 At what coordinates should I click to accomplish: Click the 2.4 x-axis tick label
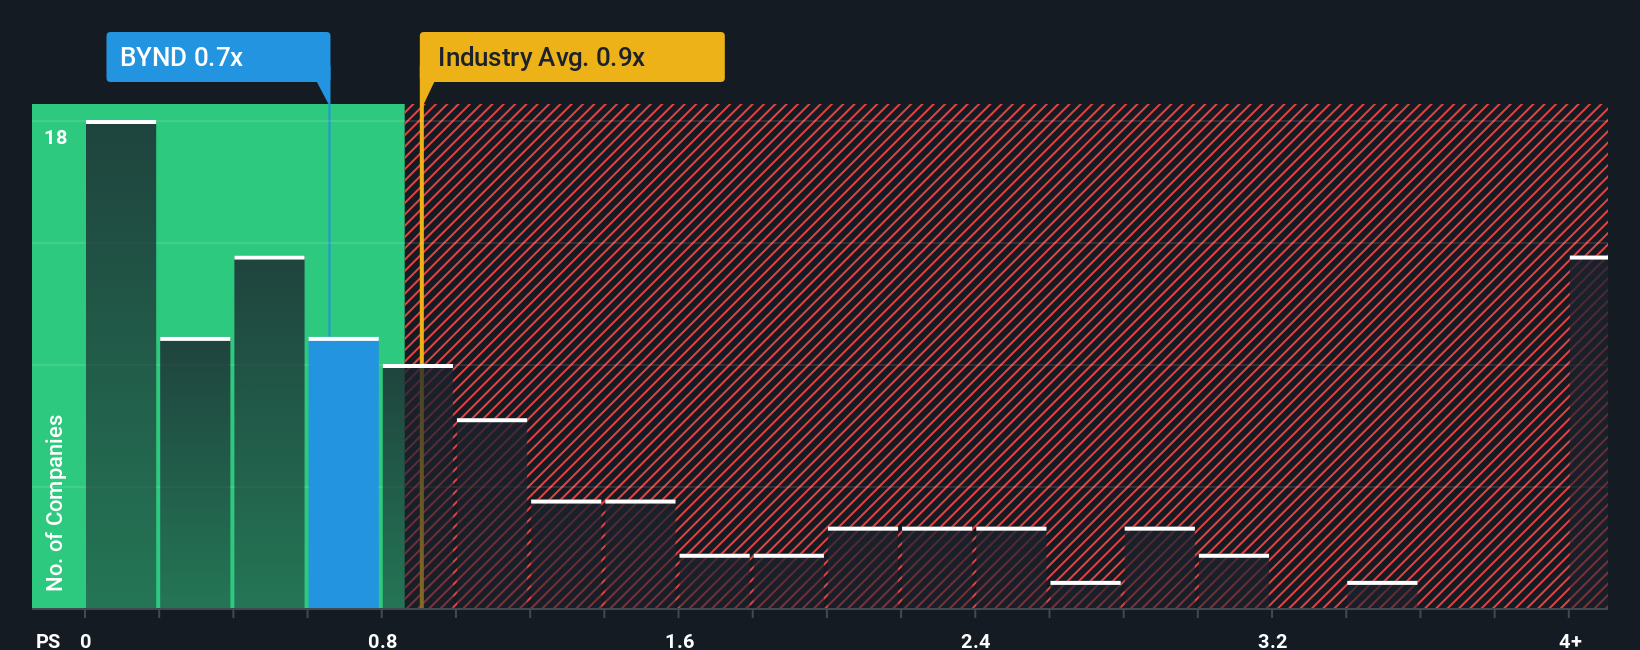[976, 640]
